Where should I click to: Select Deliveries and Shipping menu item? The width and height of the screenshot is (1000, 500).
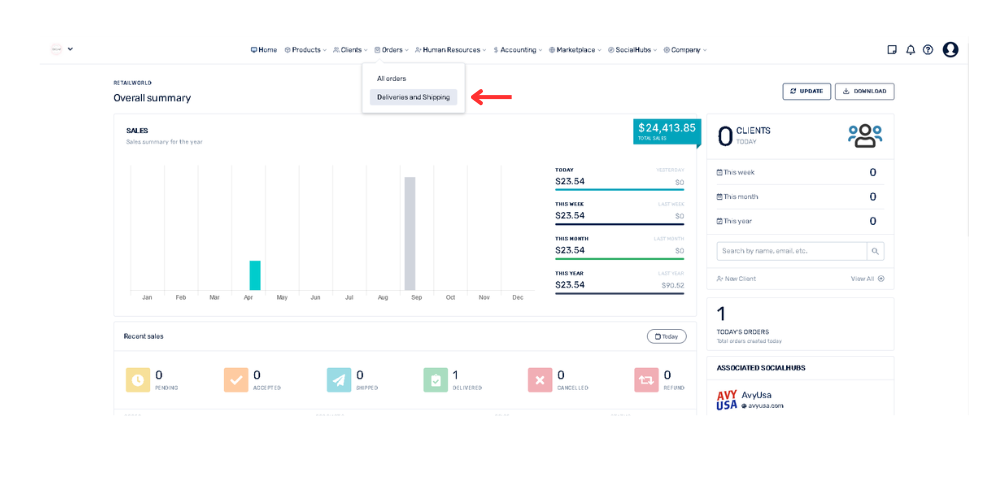tap(413, 97)
